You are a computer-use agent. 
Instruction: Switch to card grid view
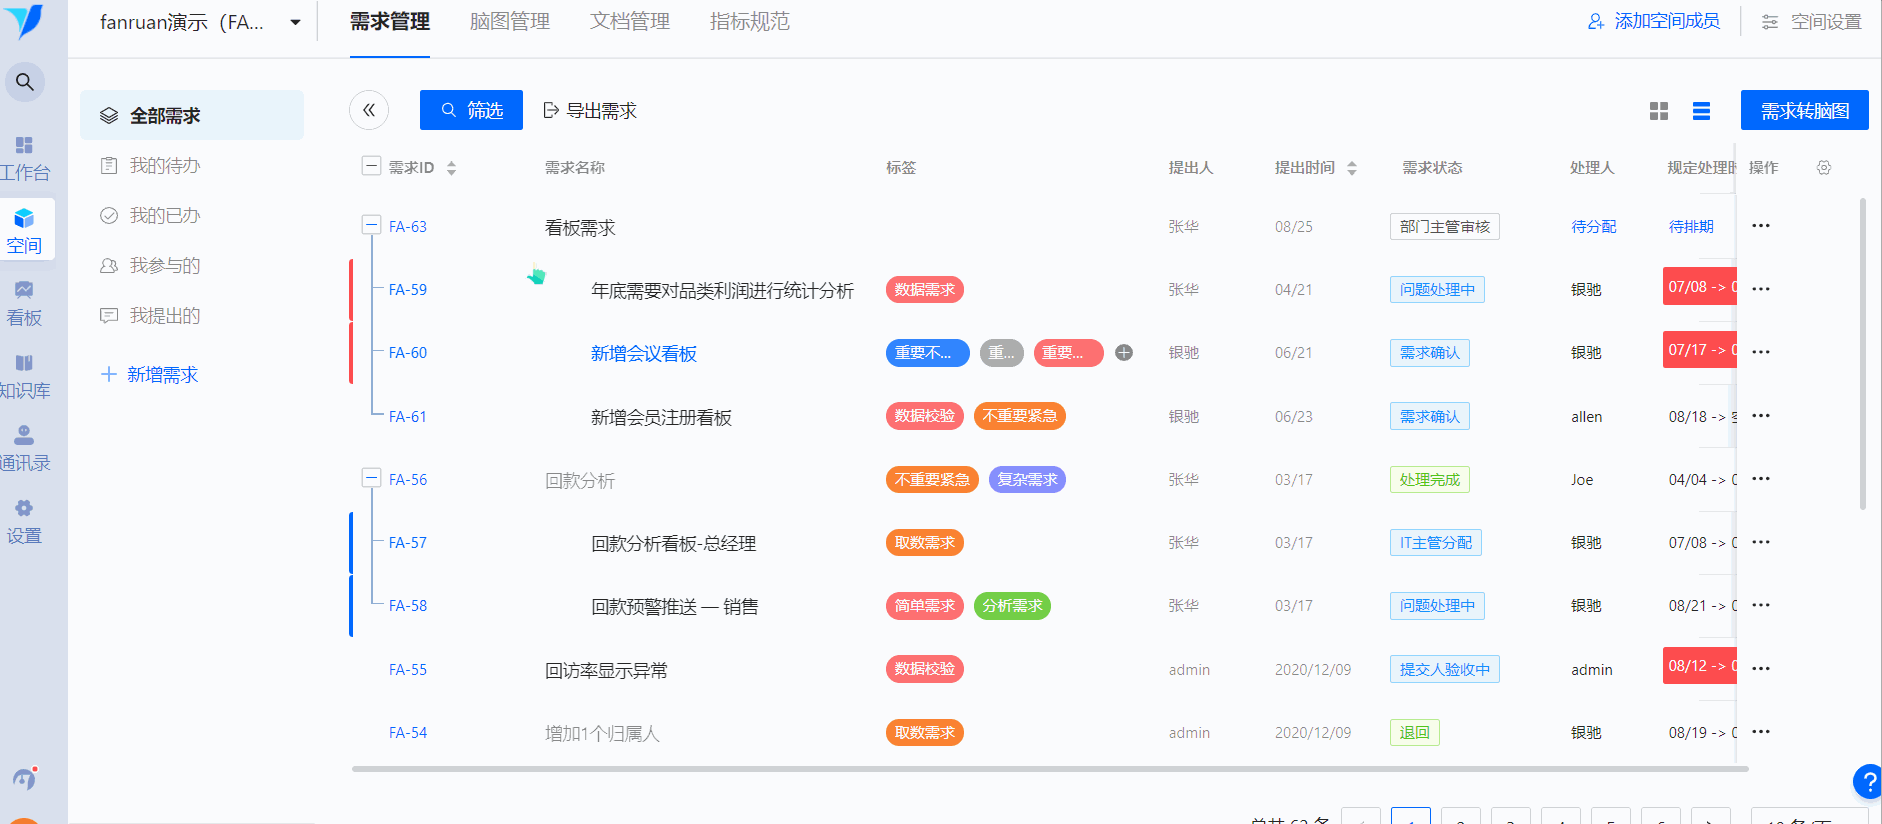1659,111
